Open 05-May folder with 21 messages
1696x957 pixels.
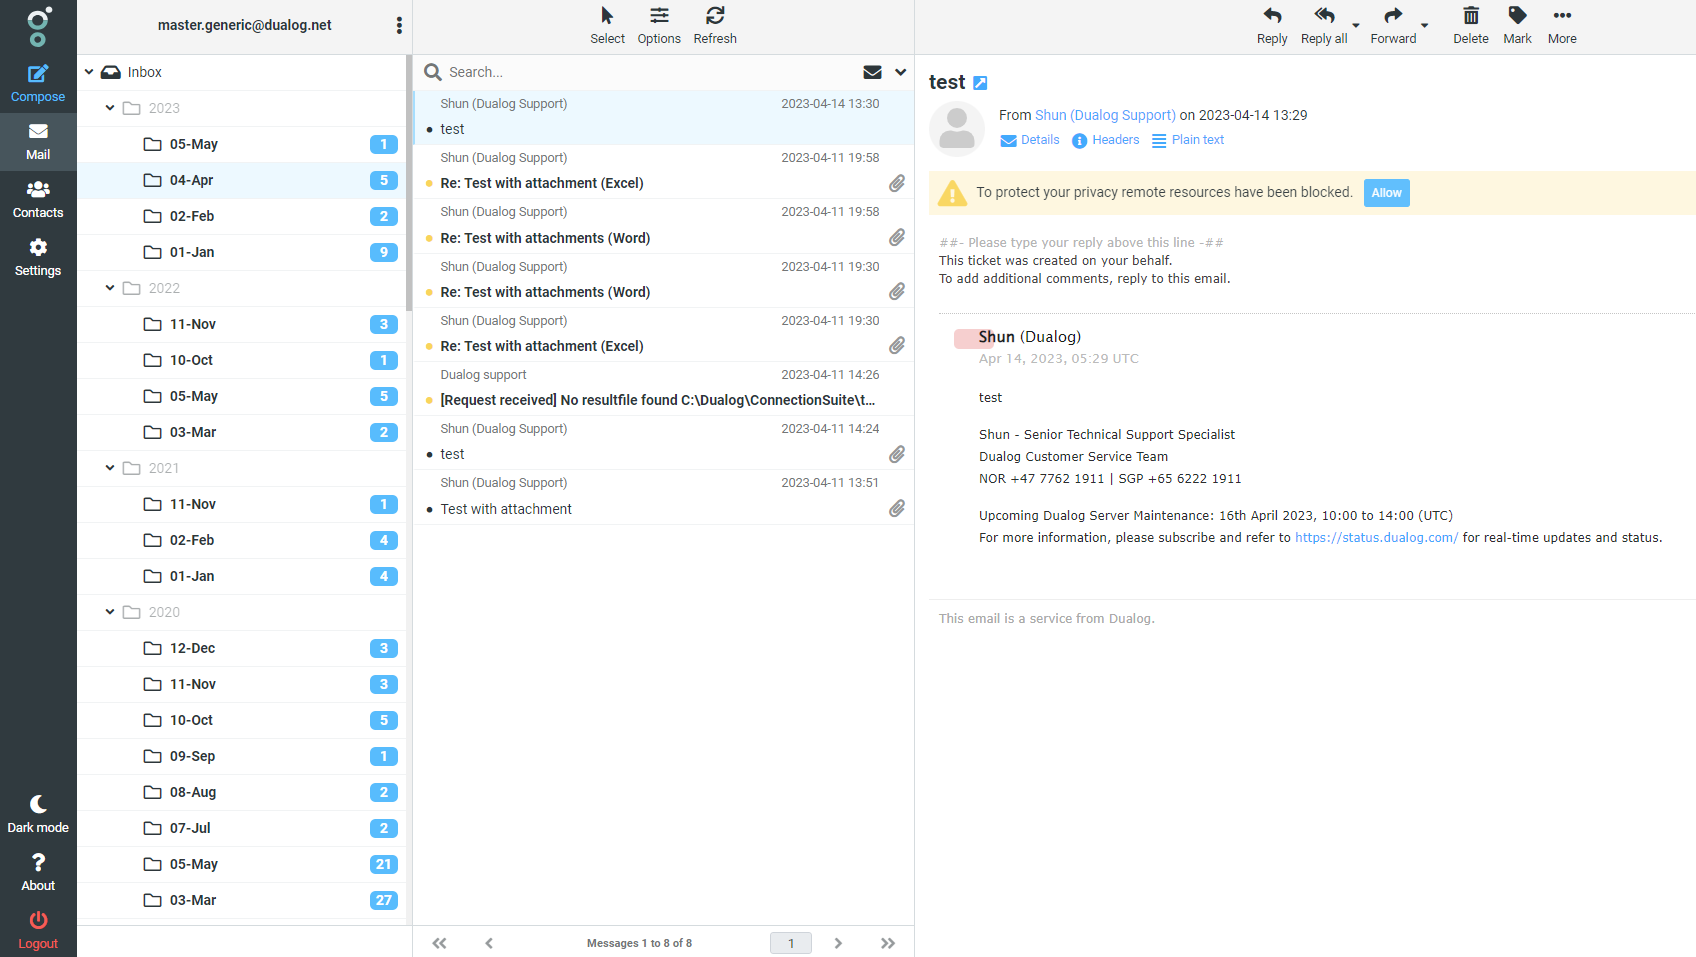point(241,864)
